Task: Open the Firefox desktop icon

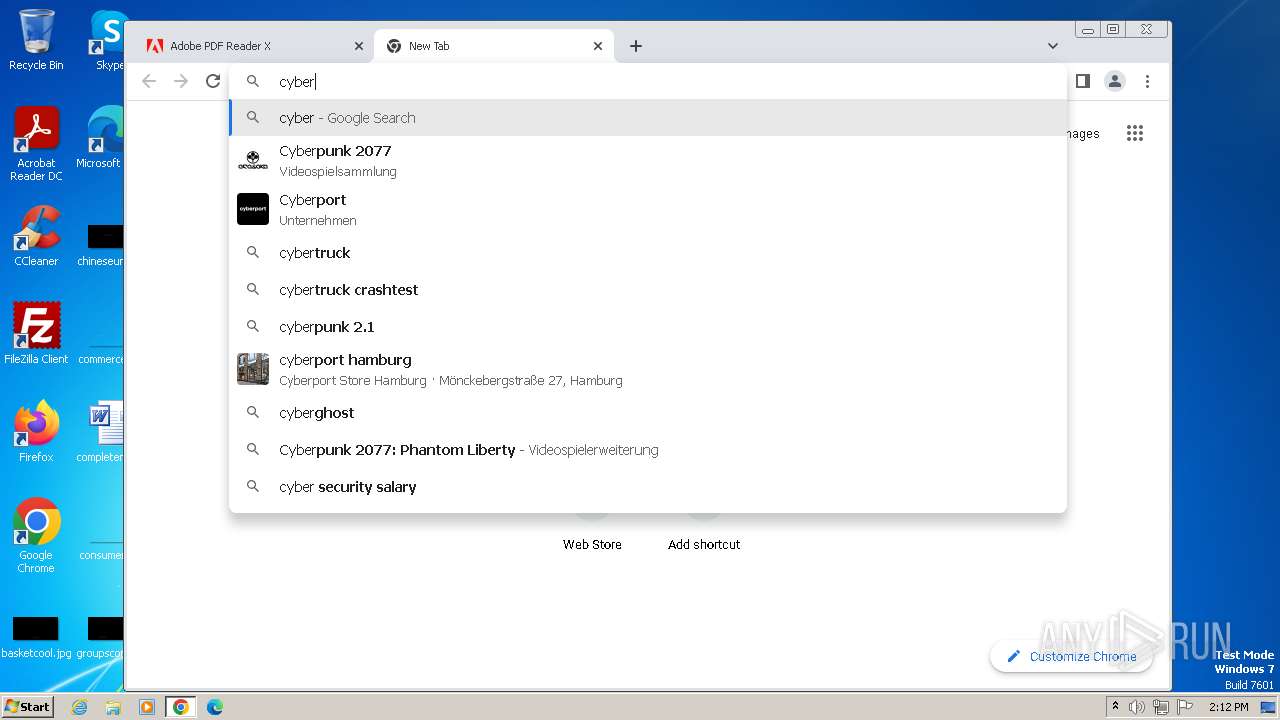Action: (36, 432)
